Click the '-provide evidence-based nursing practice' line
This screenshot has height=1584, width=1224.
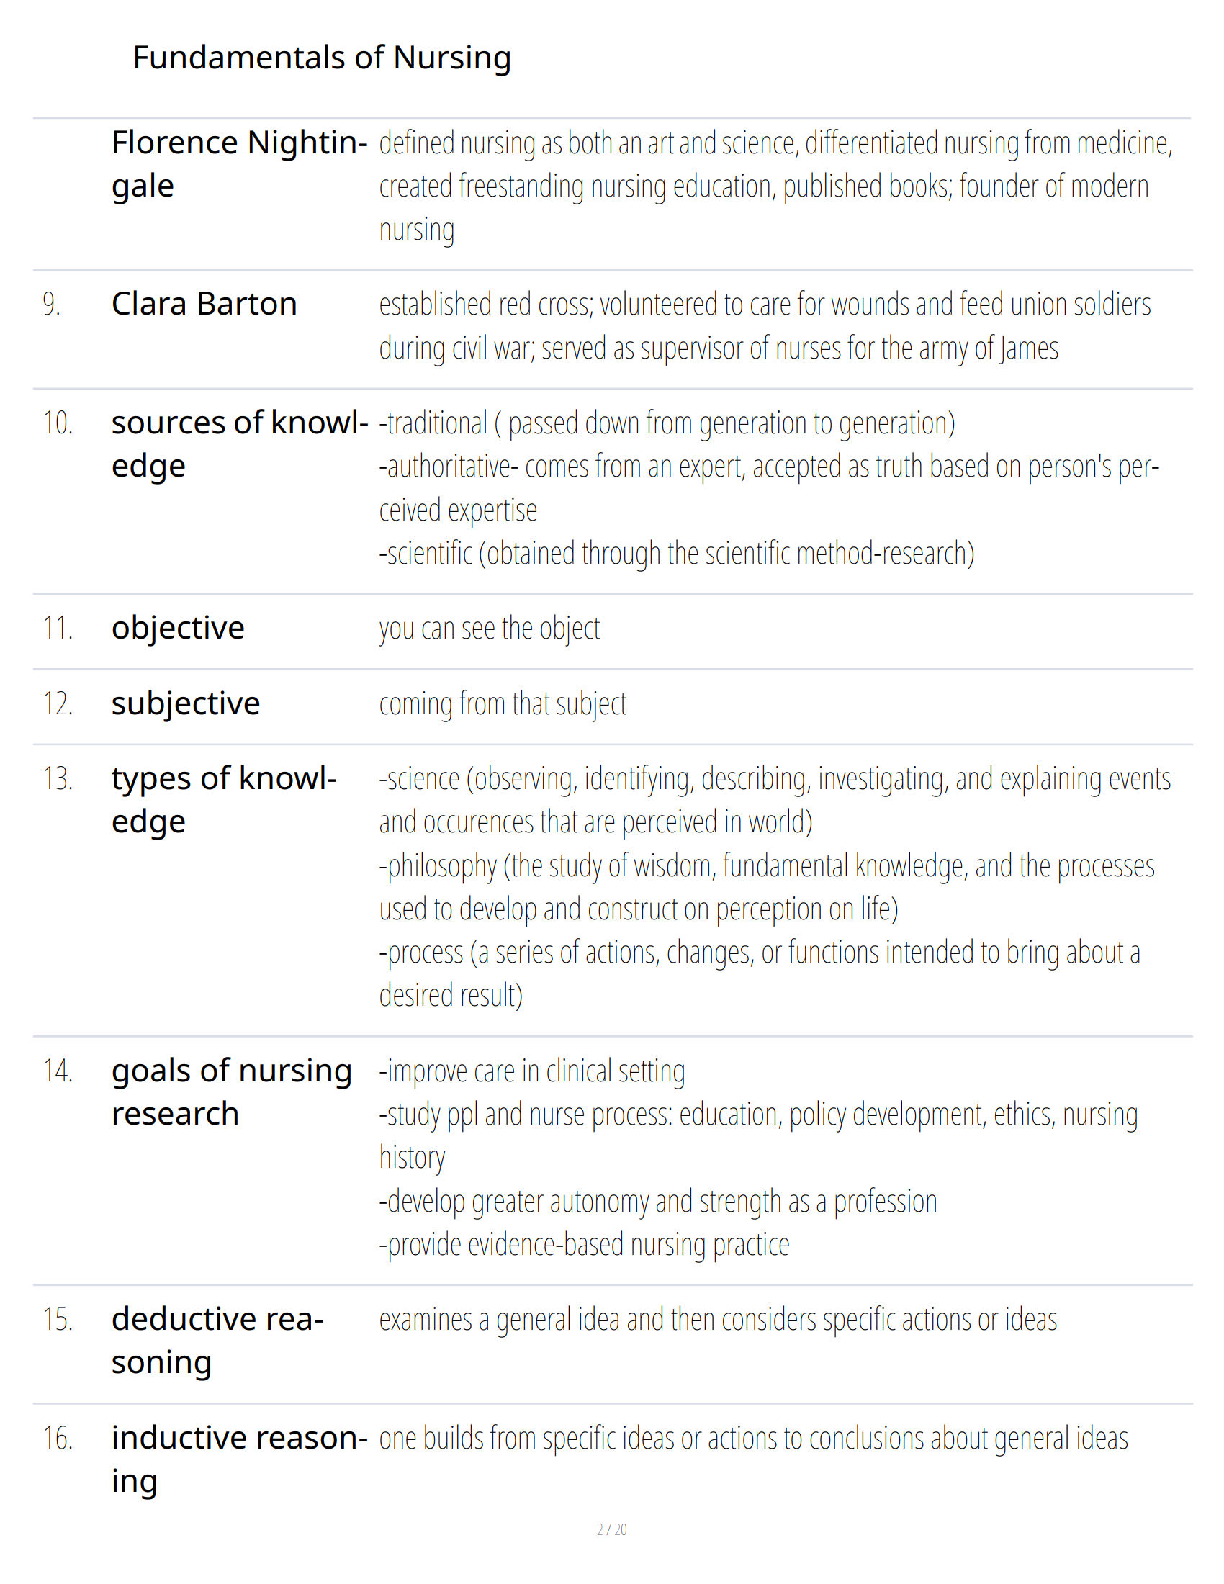click(x=584, y=1245)
